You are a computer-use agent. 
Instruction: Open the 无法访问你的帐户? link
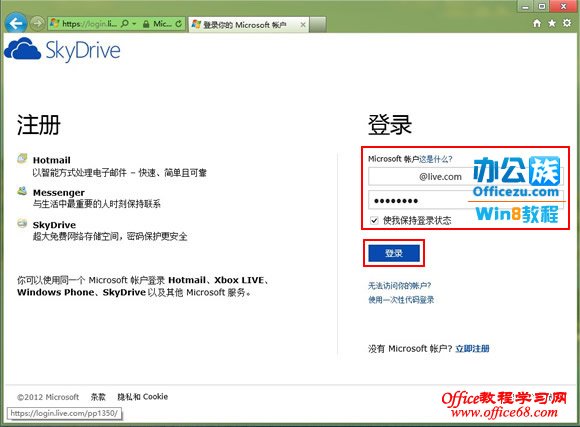(x=399, y=286)
